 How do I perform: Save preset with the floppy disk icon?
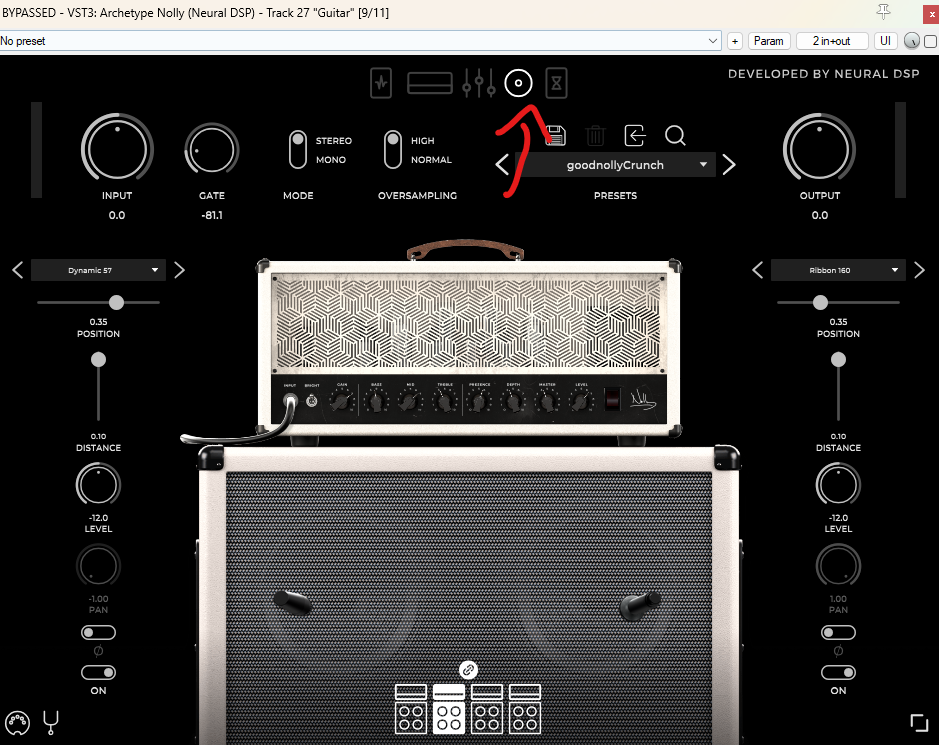555,135
